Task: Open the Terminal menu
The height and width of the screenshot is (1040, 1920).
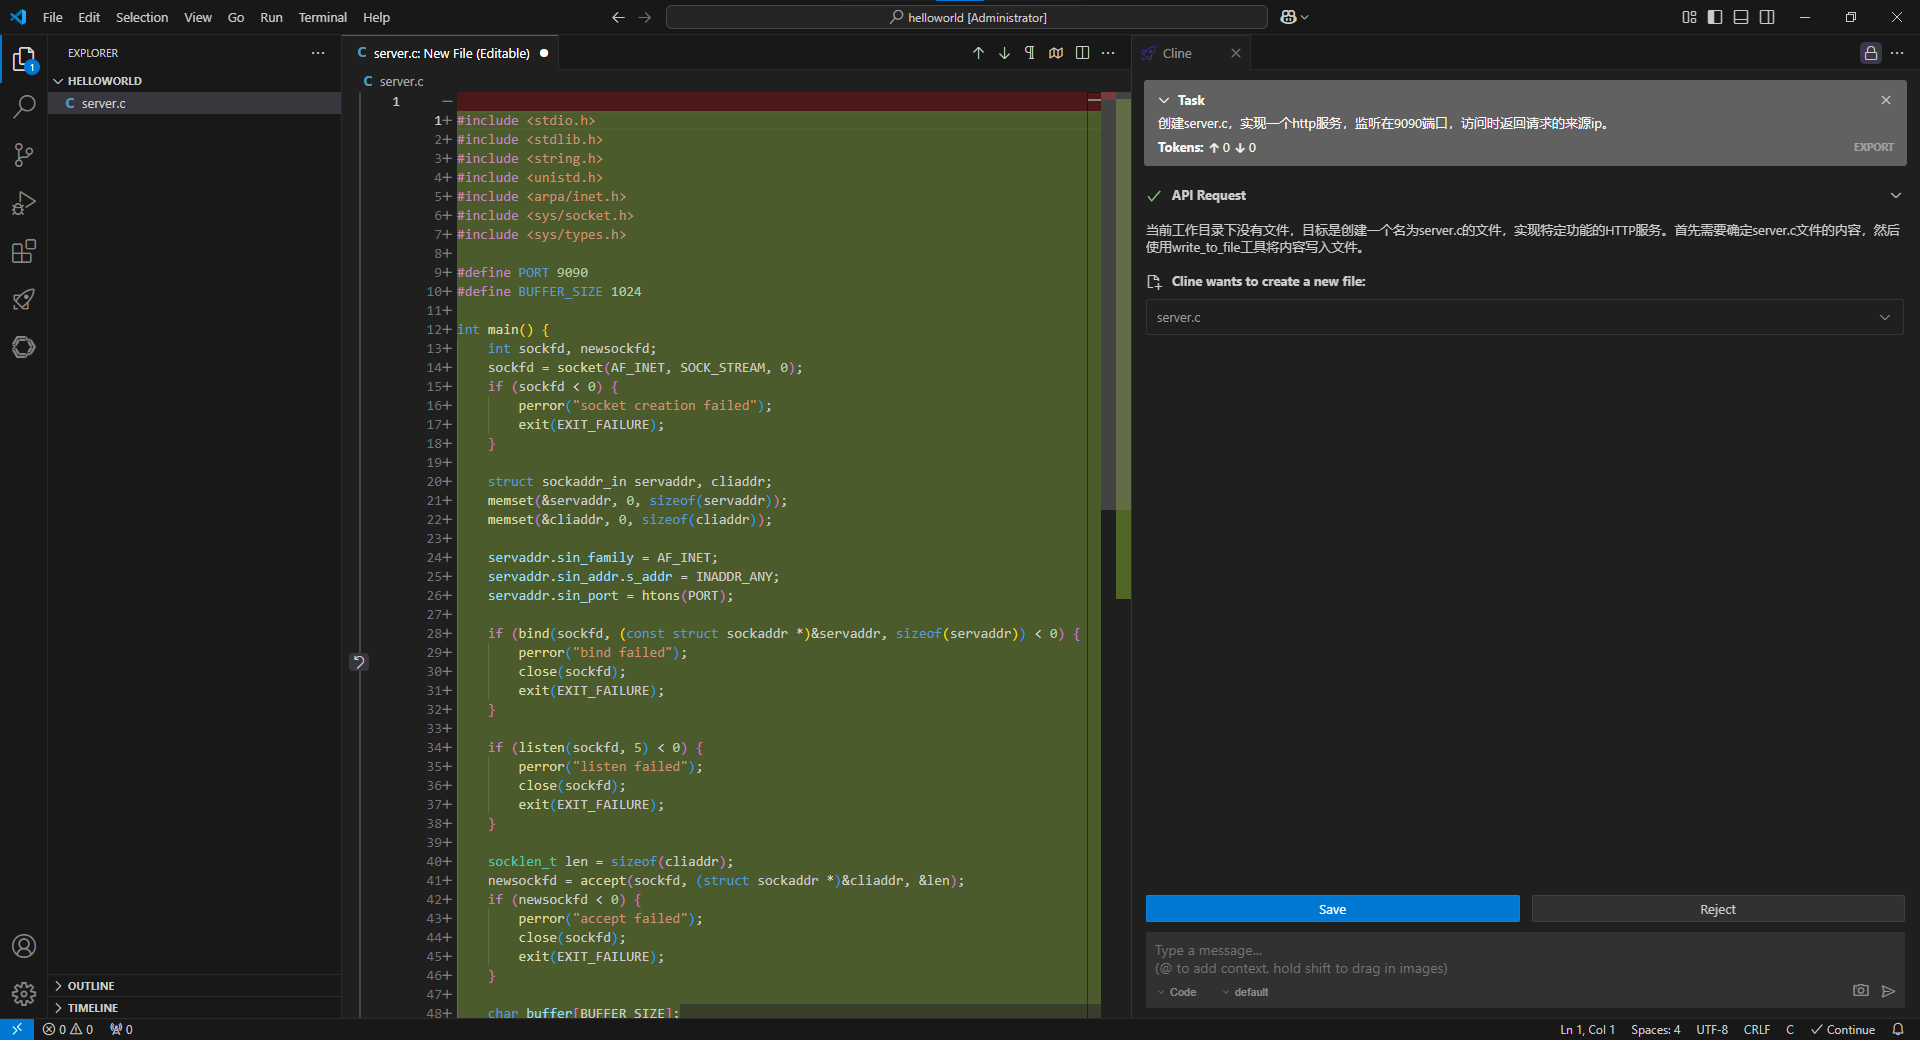Action: pos(322,17)
